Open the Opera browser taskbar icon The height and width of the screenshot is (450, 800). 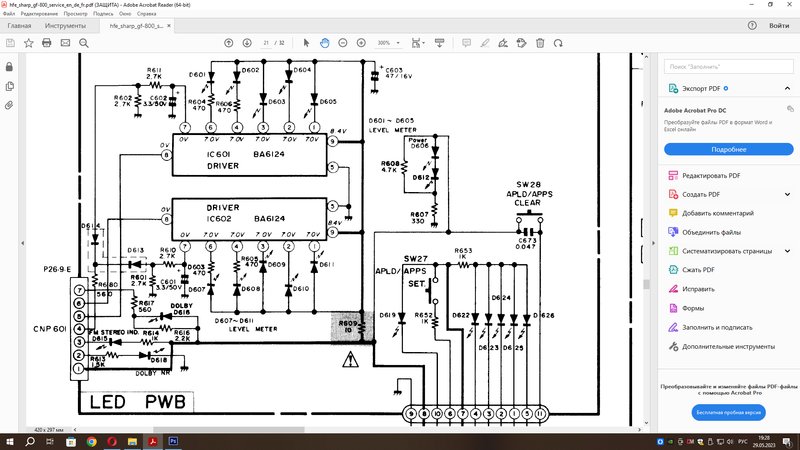pos(112,441)
